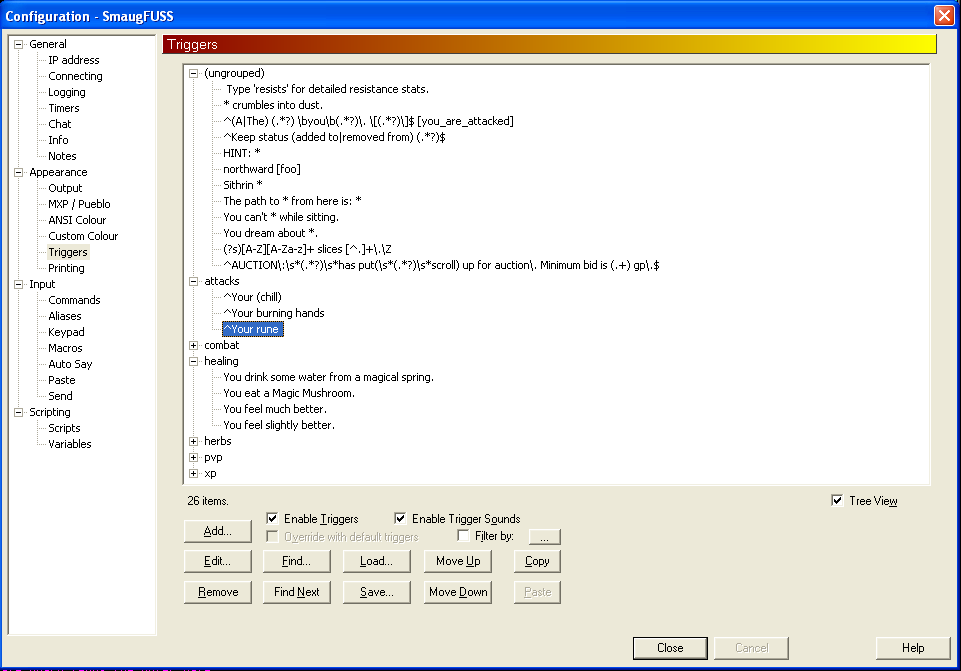Collapse the attacks trigger group
Image resolution: width=961 pixels, height=671 pixels.
pyautogui.click(x=194, y=281)
